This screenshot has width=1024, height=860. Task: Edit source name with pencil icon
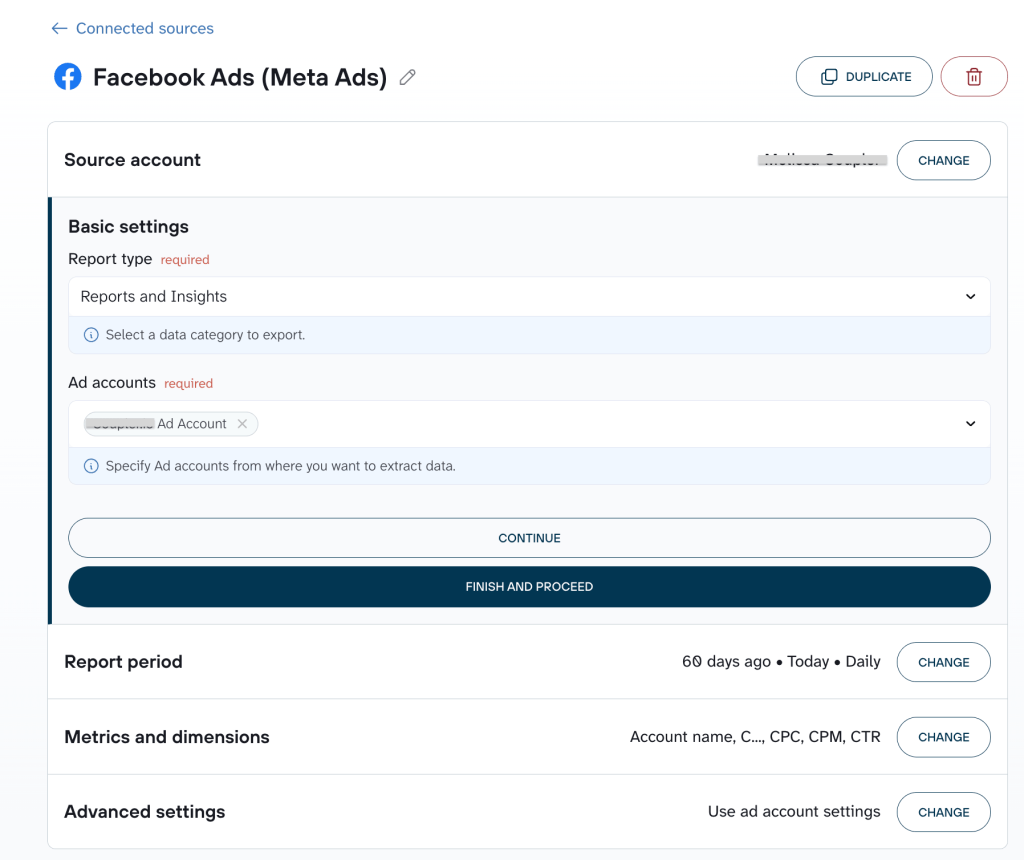tap(408, 77)
